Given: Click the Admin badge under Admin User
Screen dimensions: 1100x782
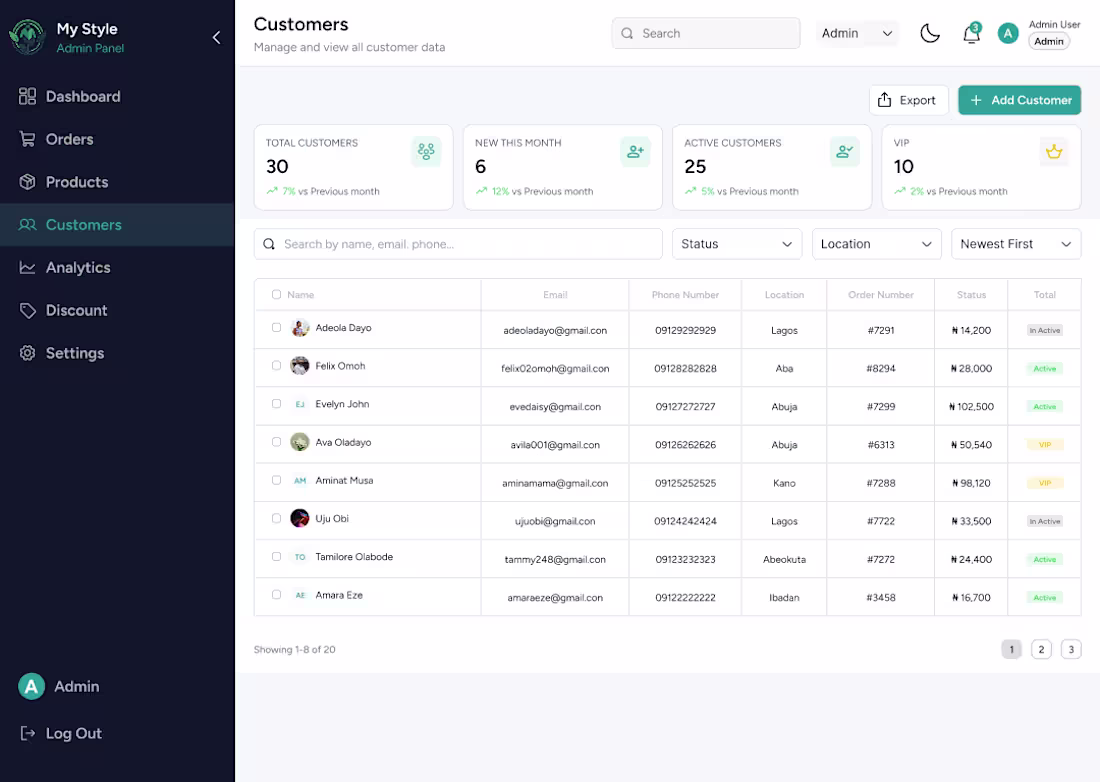Looking at the screenshot, I should [x=1049, y=41].
